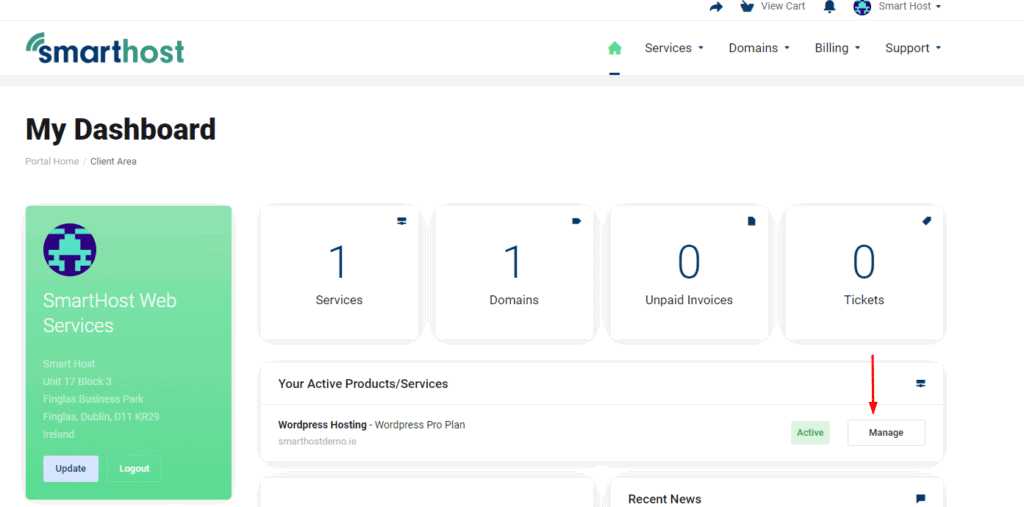Click the Logout button
This screenshot has height=507, width=1024.
[134, 468]
